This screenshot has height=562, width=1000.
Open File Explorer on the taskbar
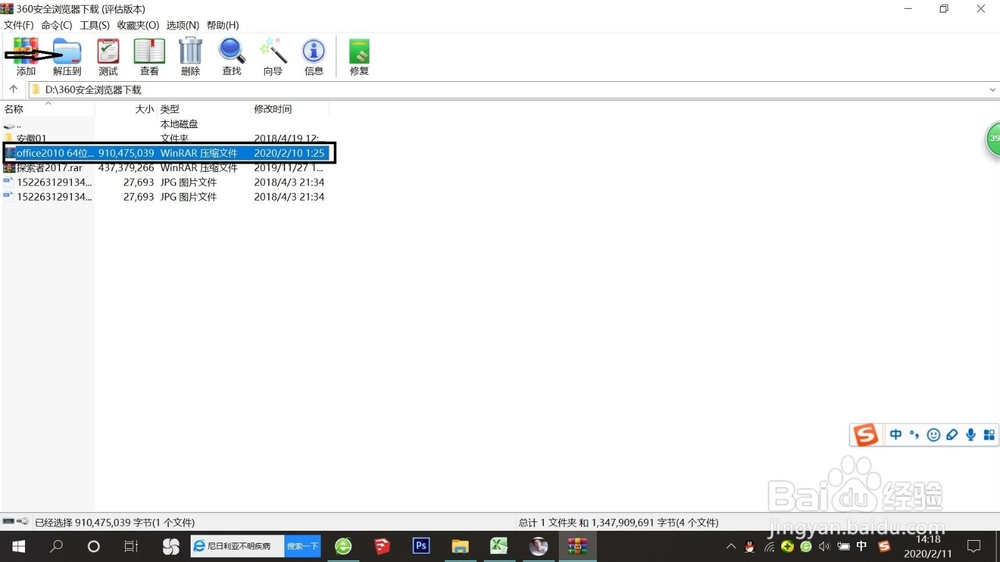click(x=460, y=546)
